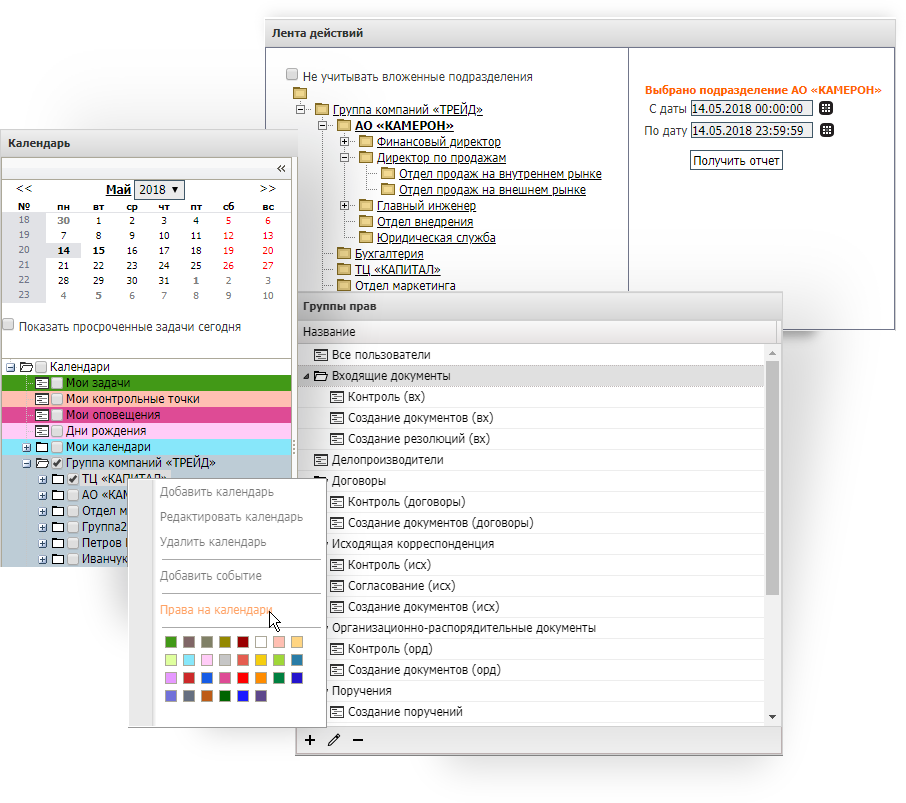
Task: Expand the Финансовый директор tree node
Action: [345, 142]
